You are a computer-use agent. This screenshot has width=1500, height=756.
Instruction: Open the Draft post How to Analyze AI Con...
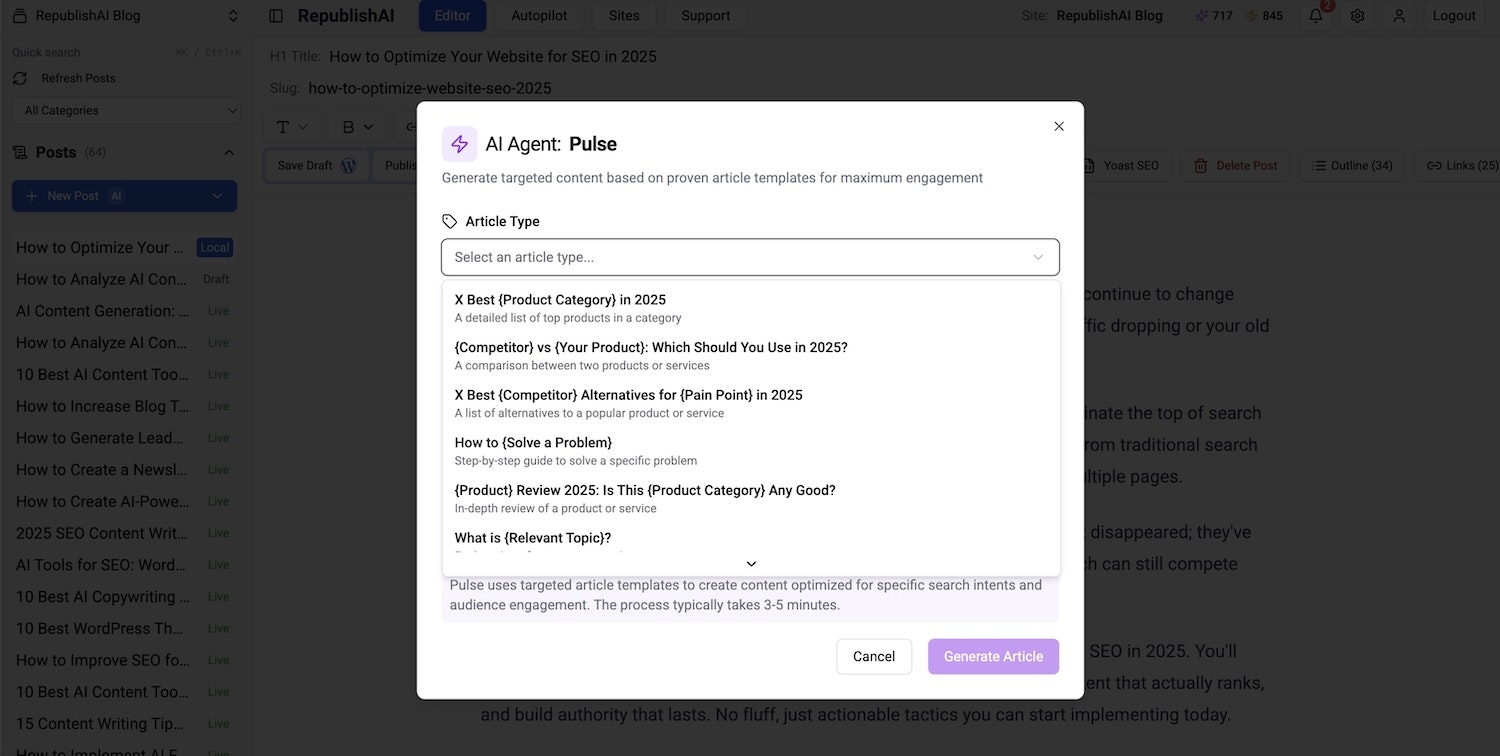(x=124, y=279)
